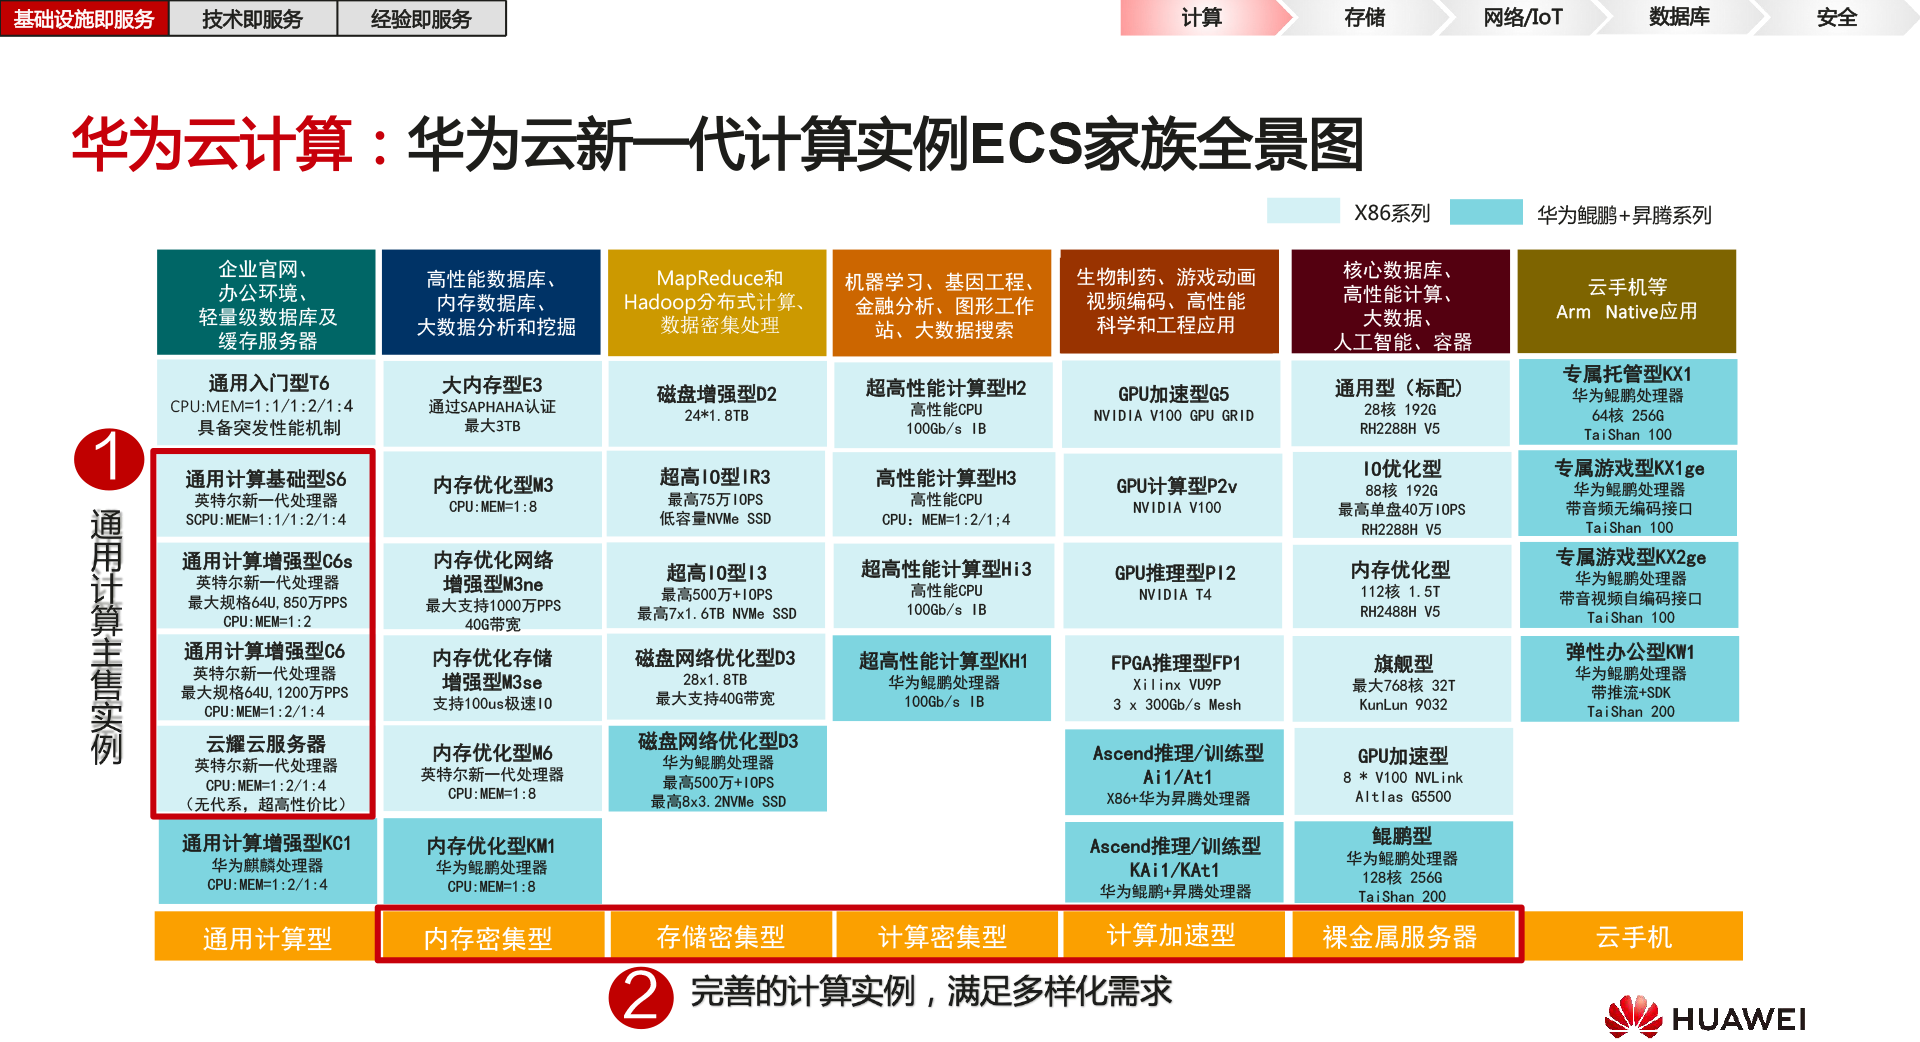Select the 基础设施即服务 tab
This screenshot has width=1920, height=1042.
(84, 19)
